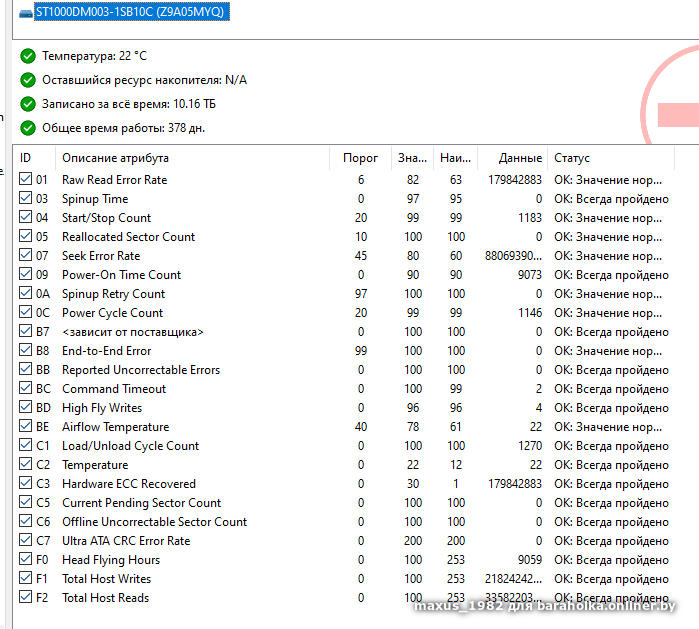Select the Power-On Time Count attribute name
Viewport: 699px width, 629px height.
[x=121, y=275]
